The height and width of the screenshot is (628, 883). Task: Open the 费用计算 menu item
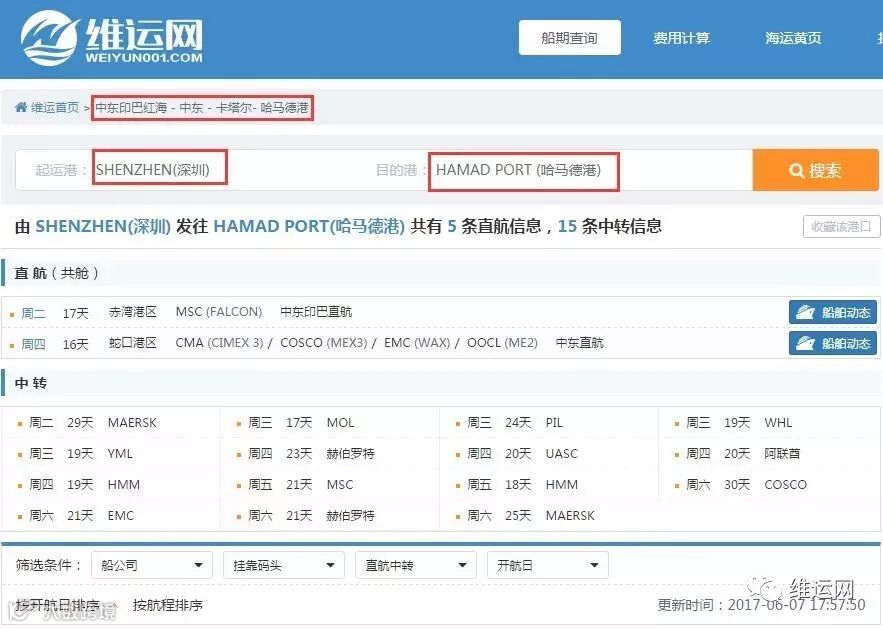(x=681, y=38)
